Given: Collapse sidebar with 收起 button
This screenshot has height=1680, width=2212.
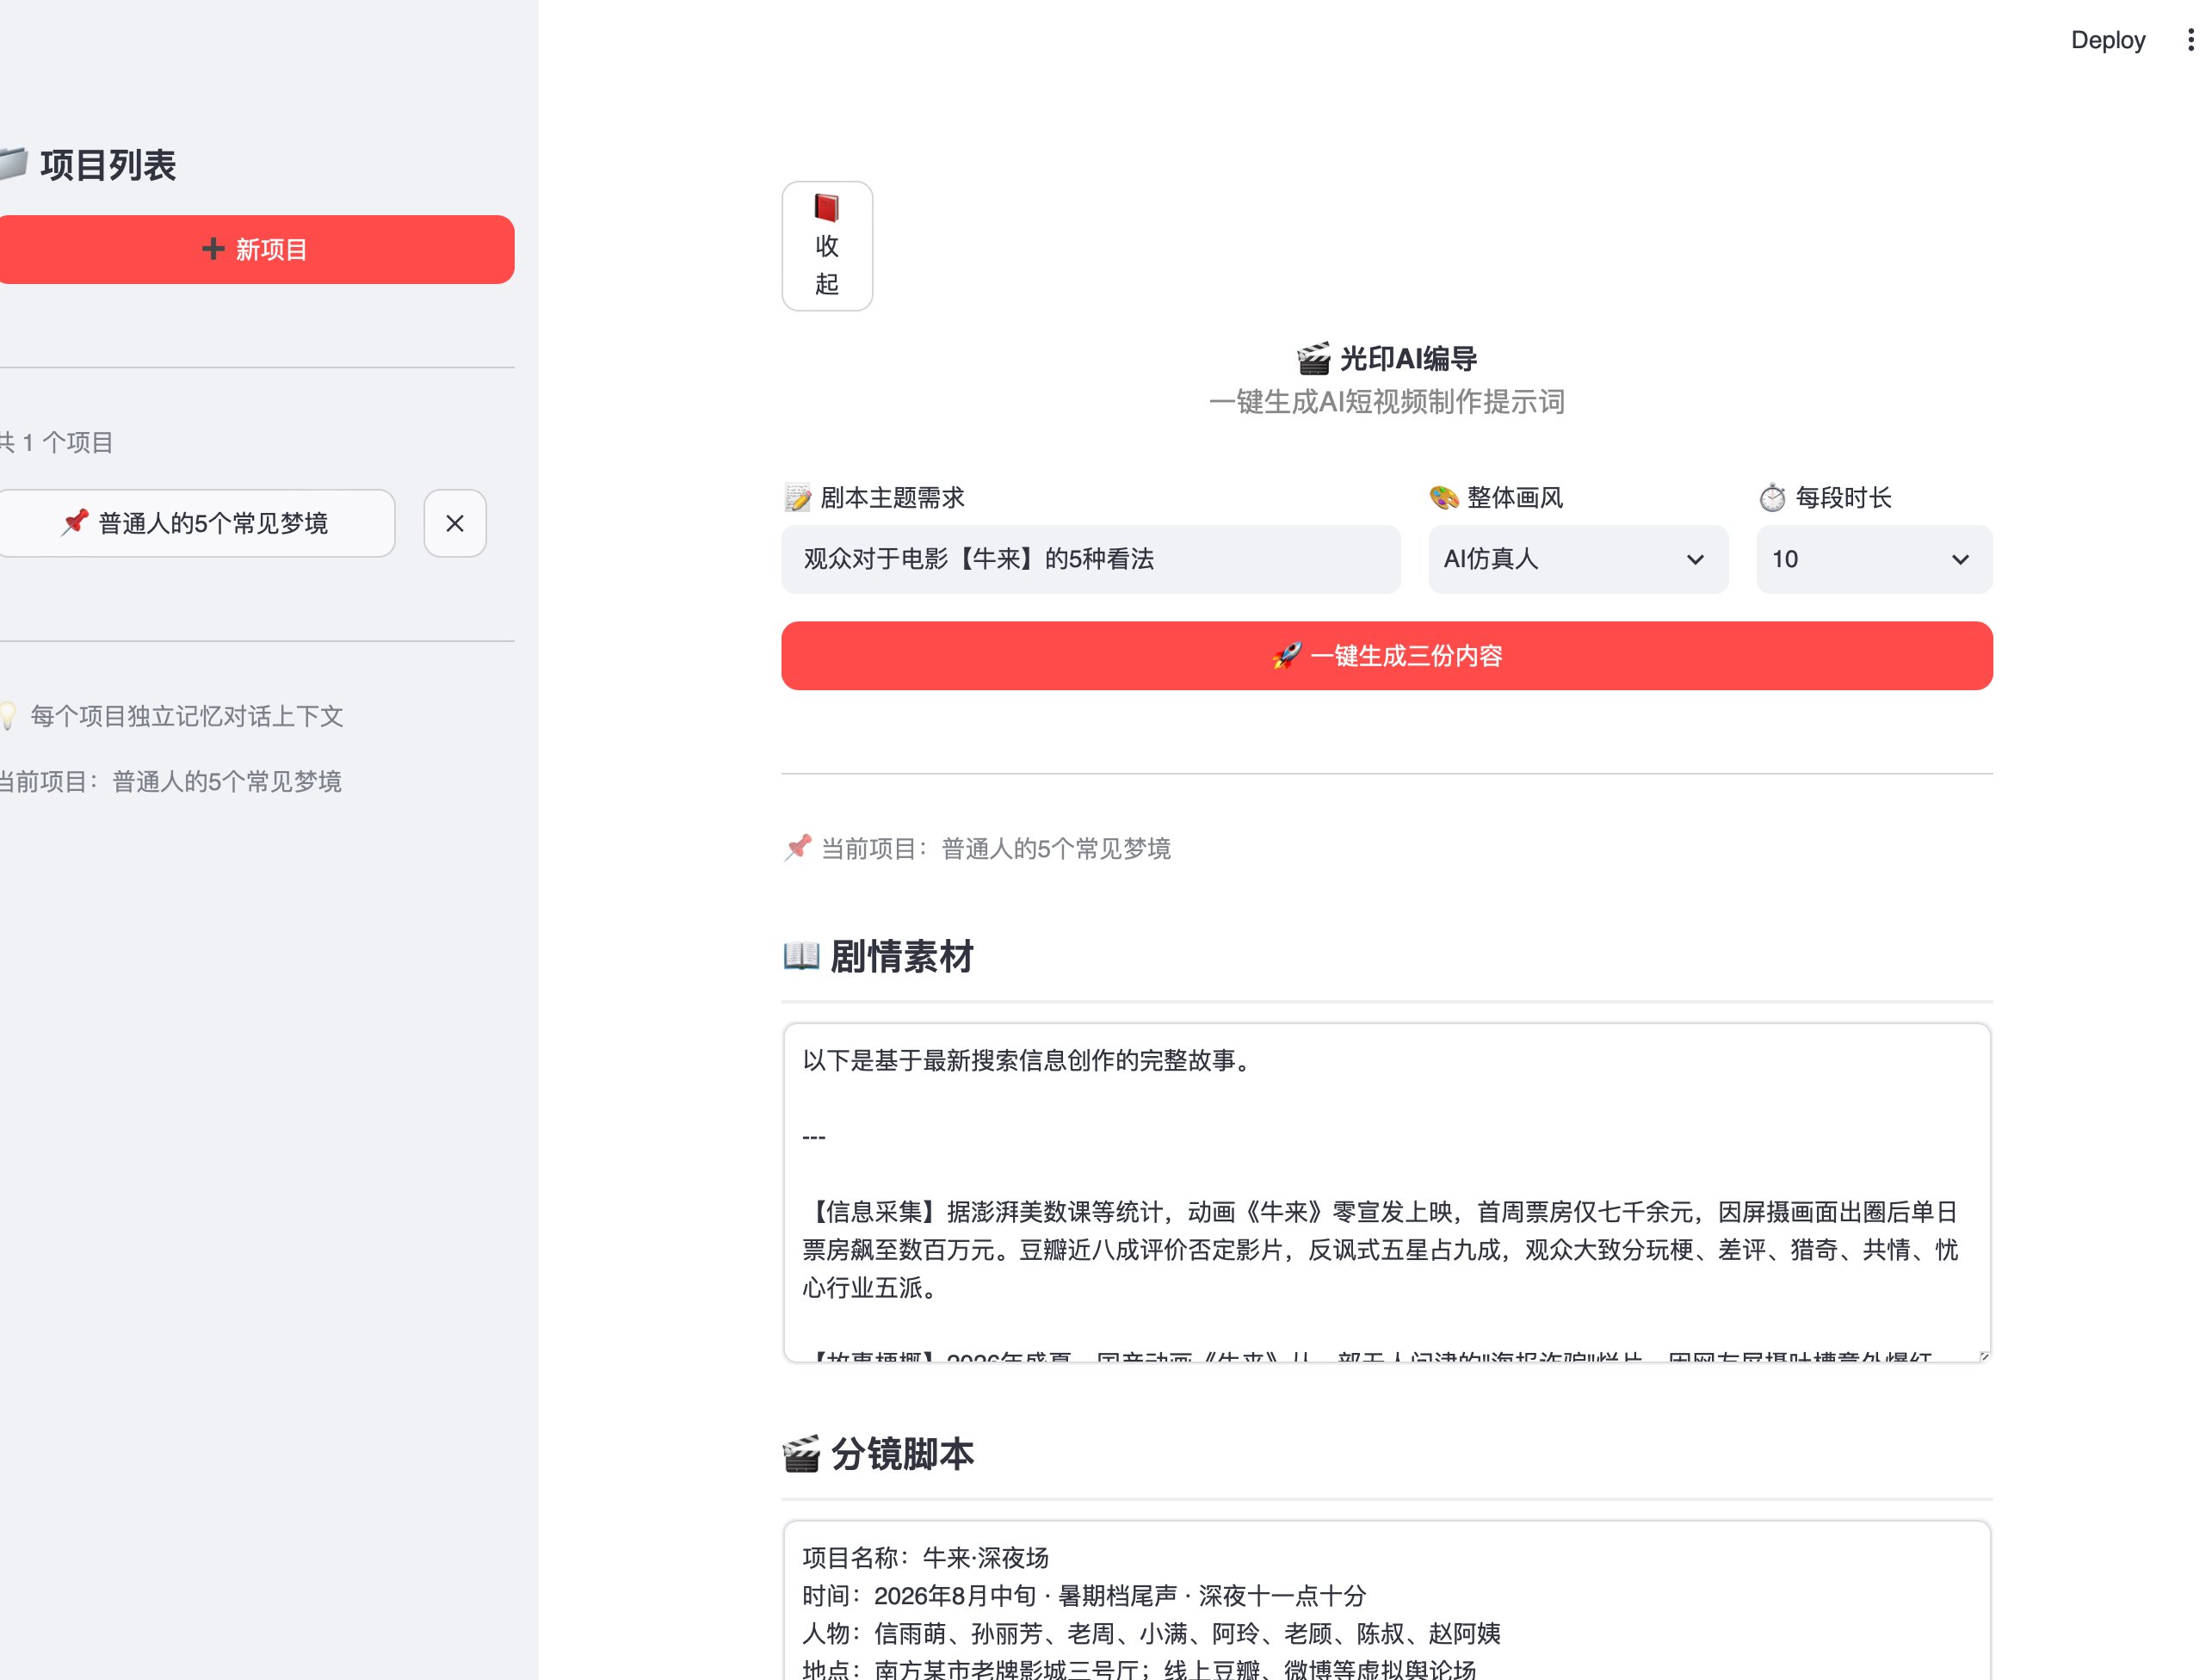Looking at the screenshot, I should [827, 246].
